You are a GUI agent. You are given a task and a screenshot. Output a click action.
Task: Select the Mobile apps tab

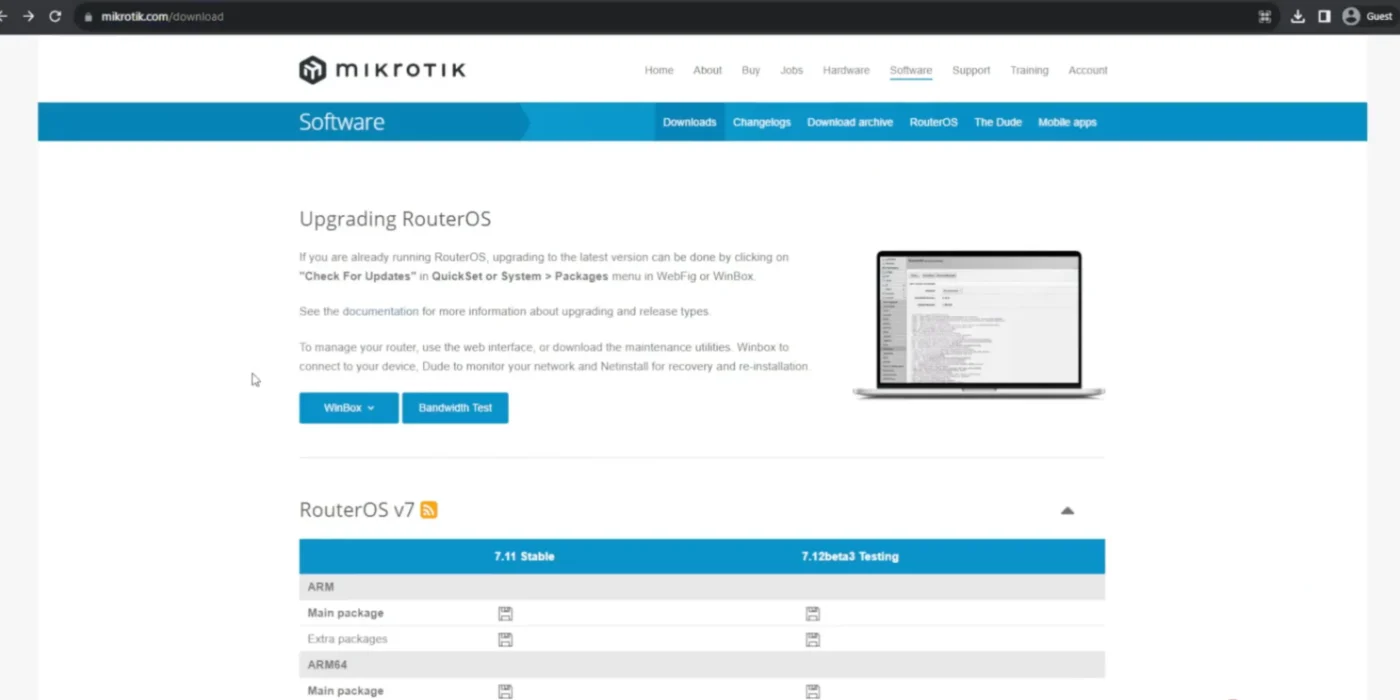(1067, 122)
